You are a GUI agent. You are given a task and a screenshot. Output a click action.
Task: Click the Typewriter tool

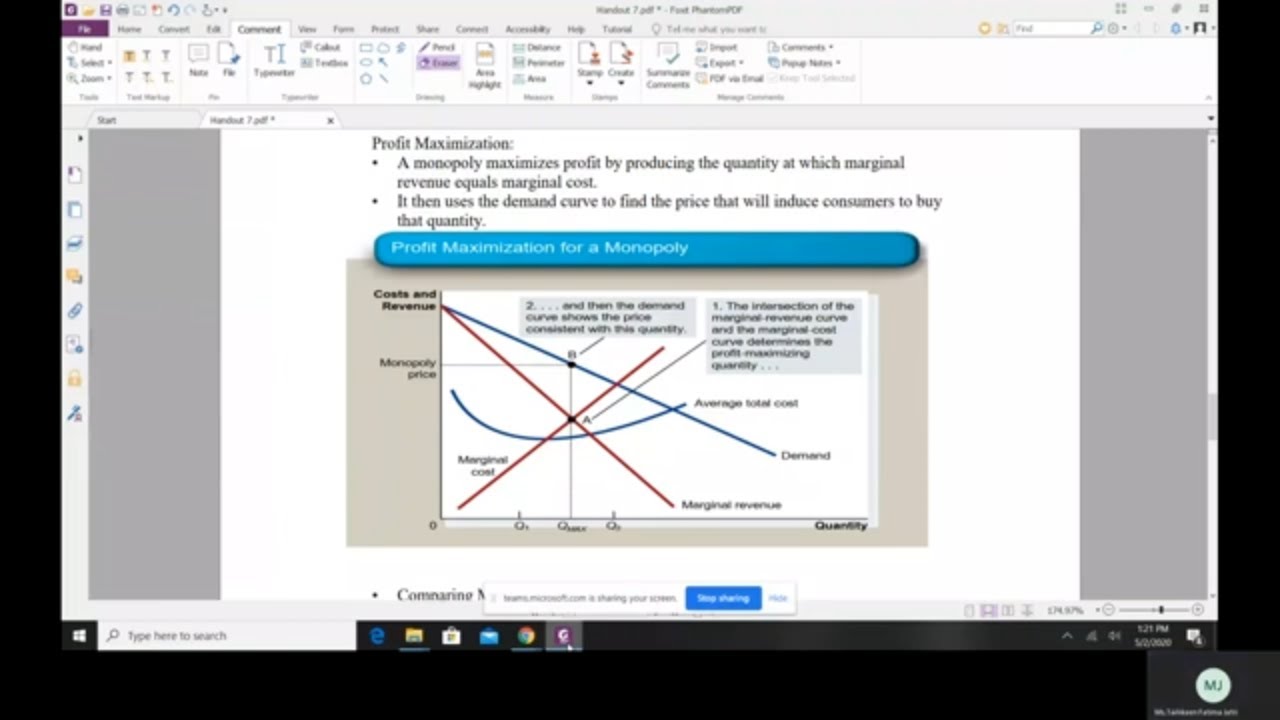pyautogui.click(x=273, y=60)
